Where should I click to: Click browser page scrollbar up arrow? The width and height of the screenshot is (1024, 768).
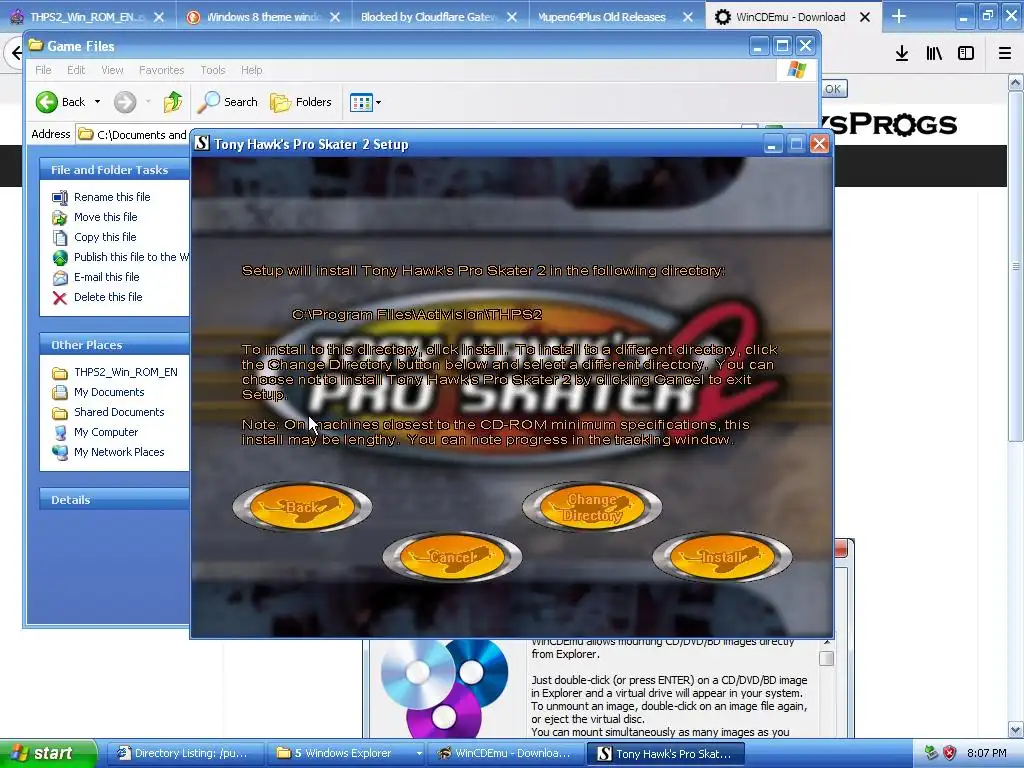(1016, 82)
